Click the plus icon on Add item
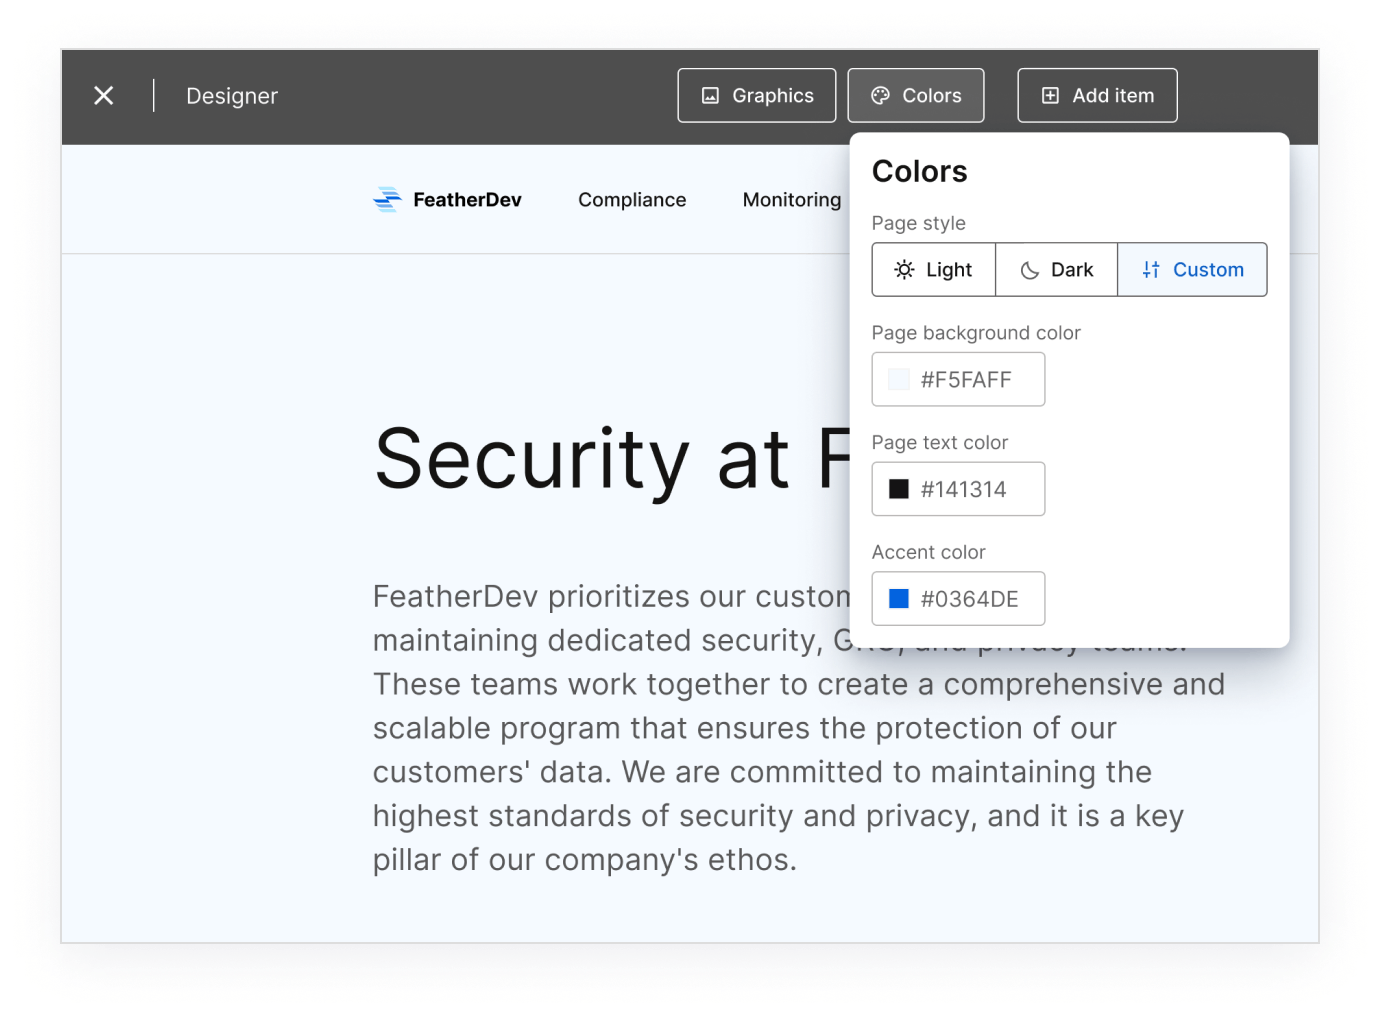This screenshot has height=1016, width=1380. pyautogui.click(x=1050, y=96)
